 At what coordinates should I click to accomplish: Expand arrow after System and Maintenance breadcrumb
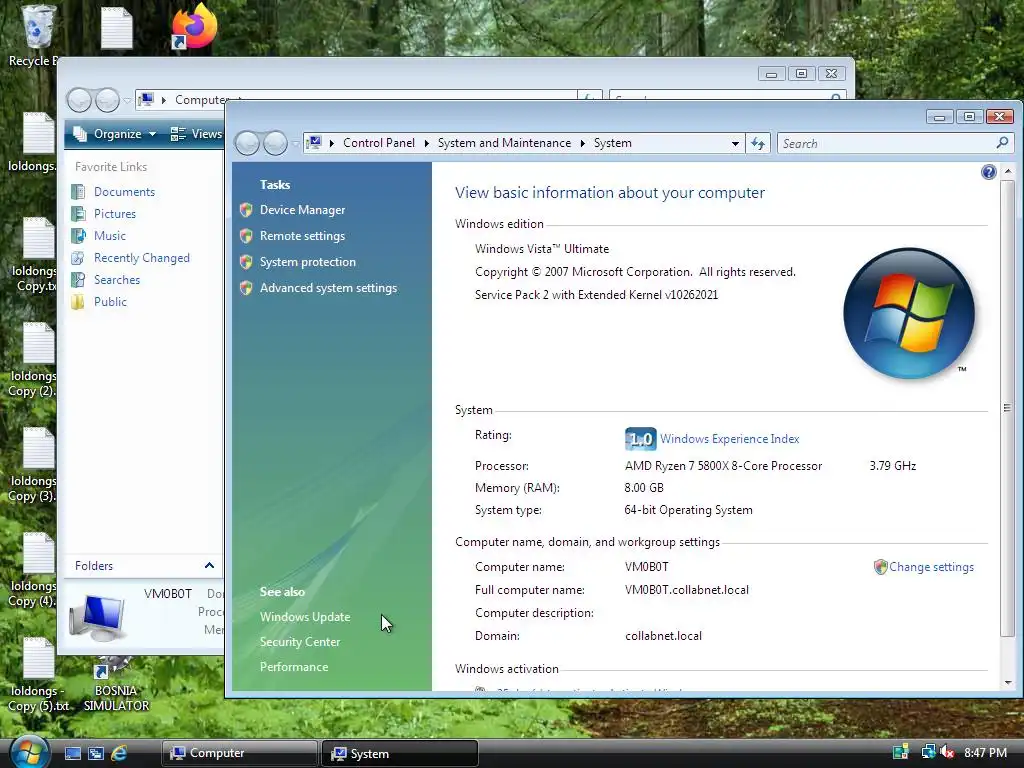583,143
